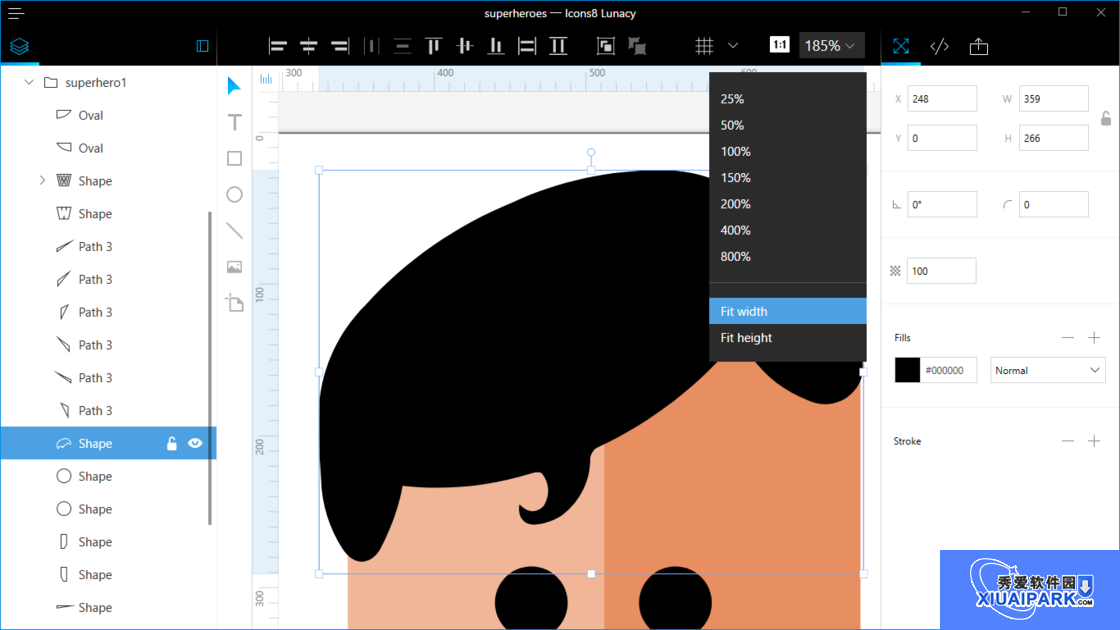Viewport: 1120px width, 630px height.
Task: Align selected objects to top edge
Action: coord(433,46)
